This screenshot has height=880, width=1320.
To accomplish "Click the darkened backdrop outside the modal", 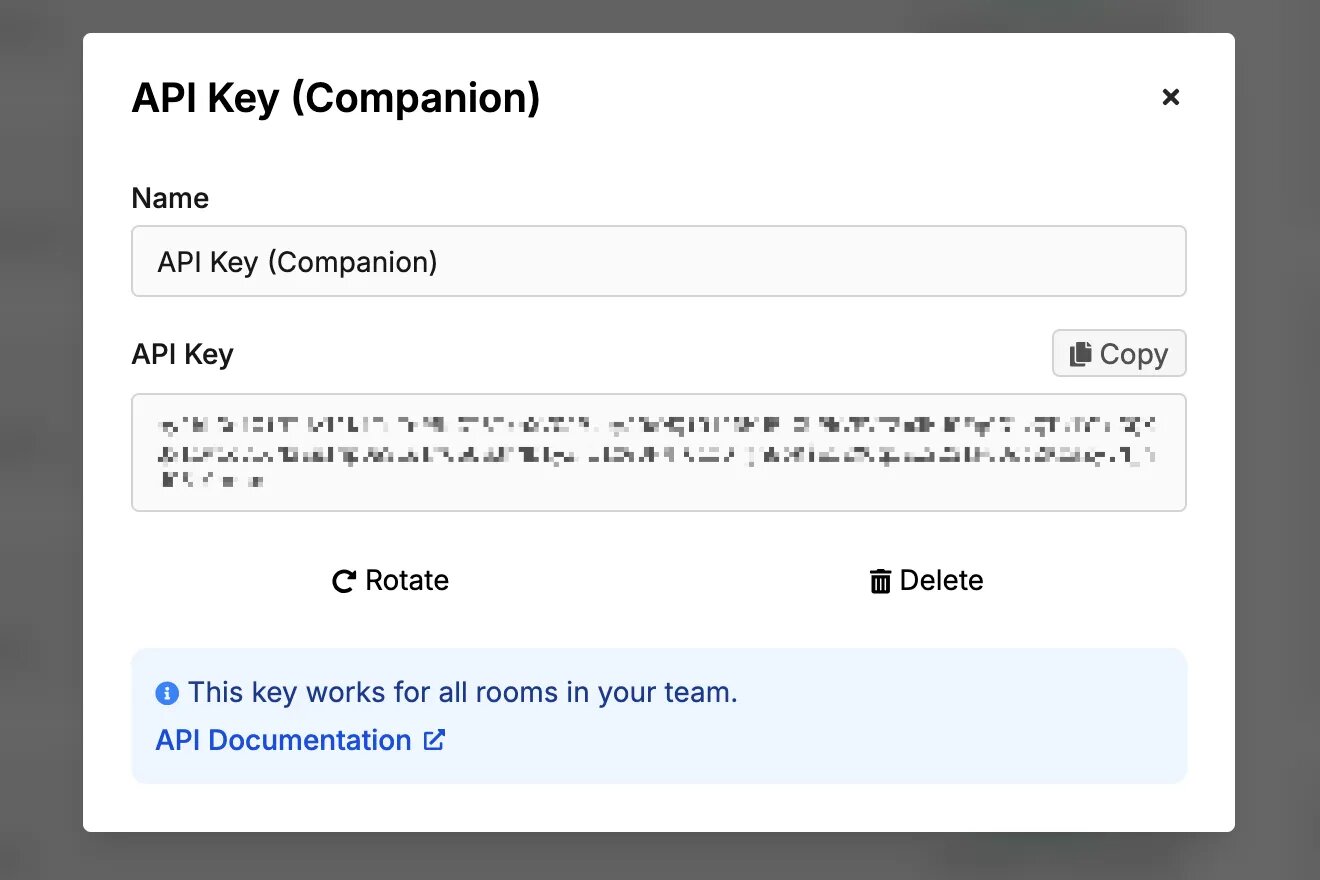I will [x=40, y=440].
